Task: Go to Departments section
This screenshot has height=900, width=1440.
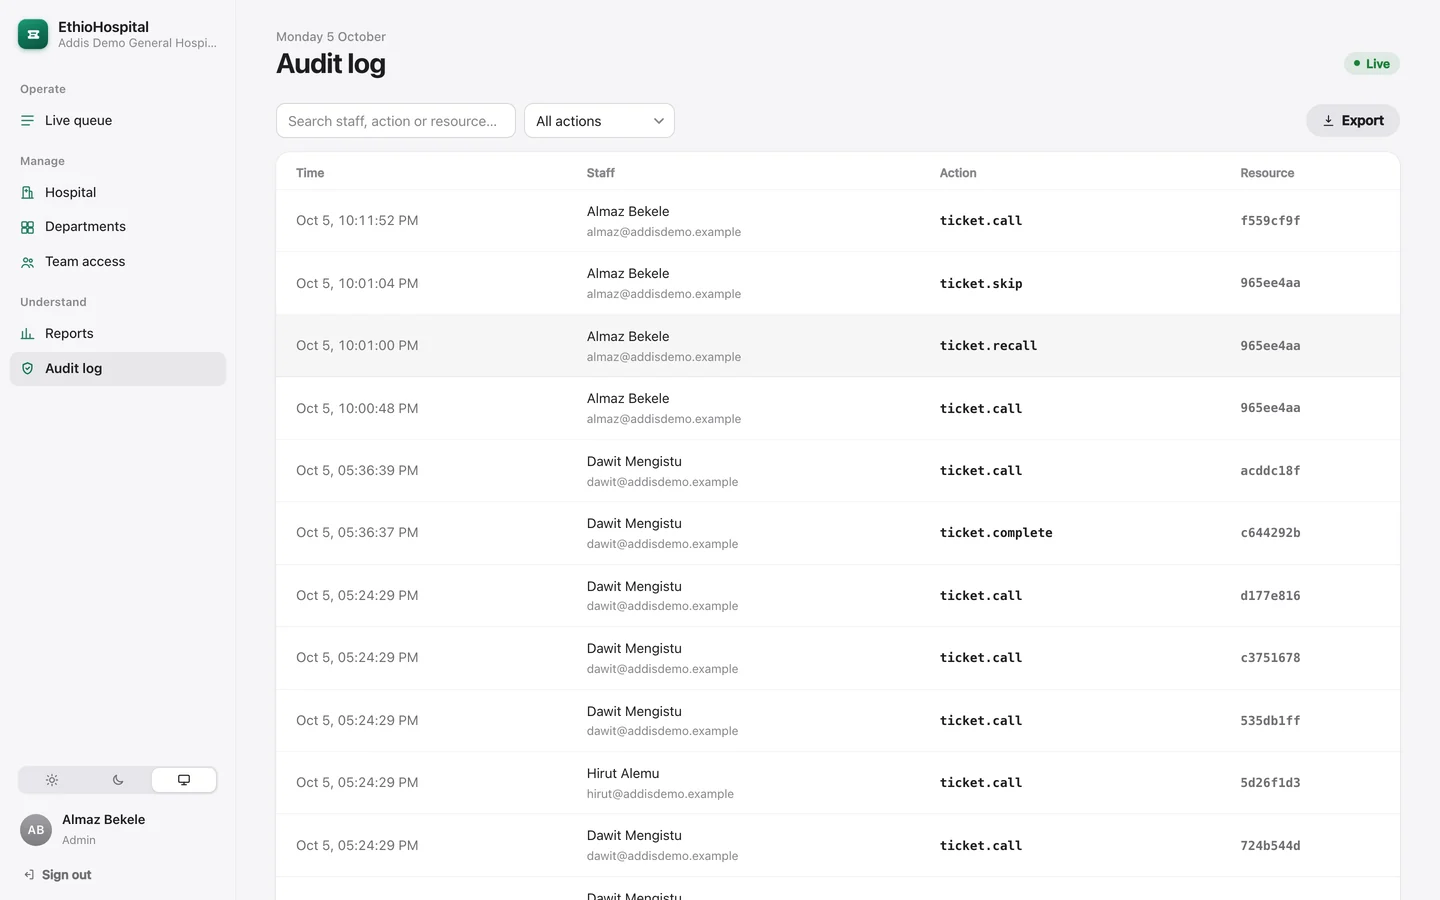Action: [118, 227]
